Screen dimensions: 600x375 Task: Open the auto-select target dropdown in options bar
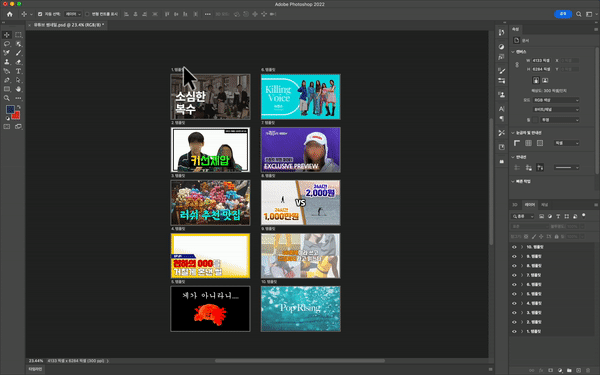73,14
